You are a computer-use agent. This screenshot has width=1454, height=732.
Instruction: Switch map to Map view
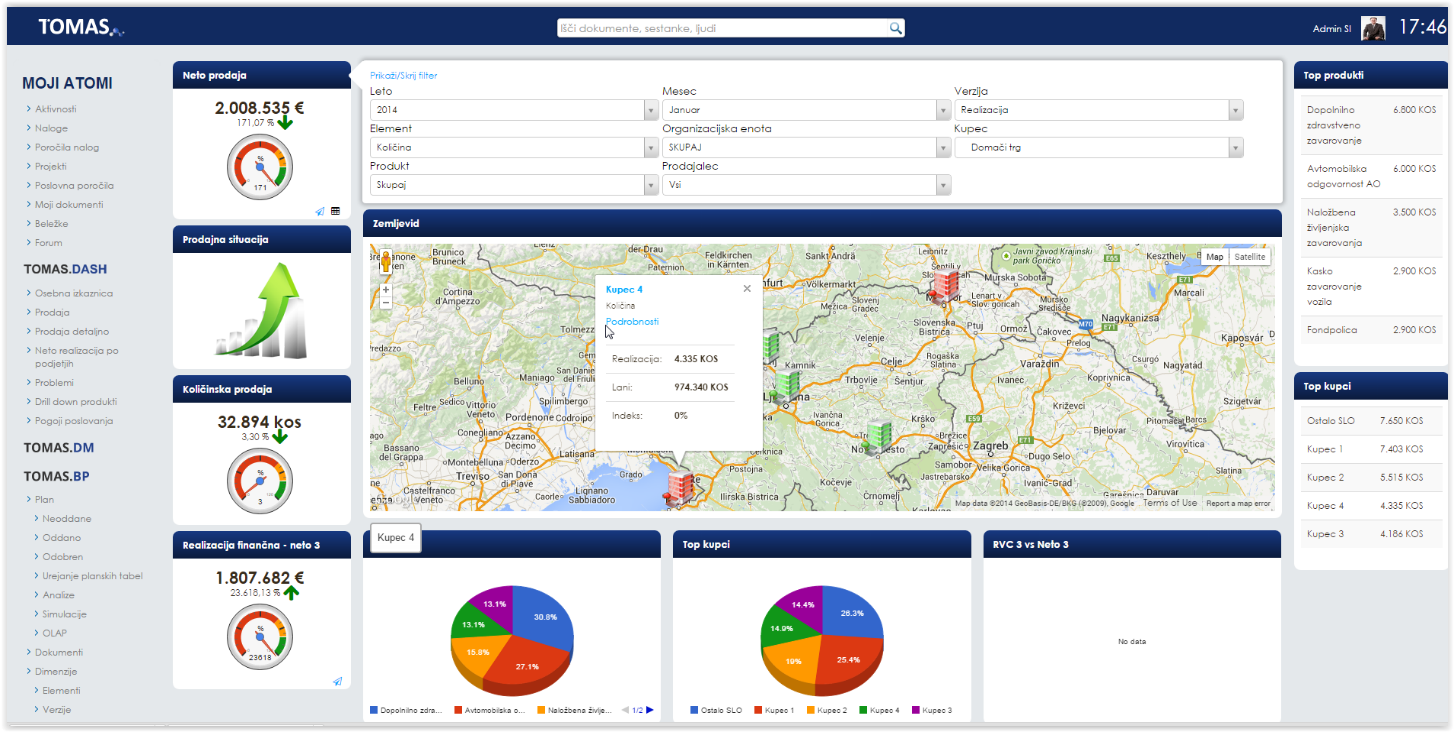point(1214,257)
